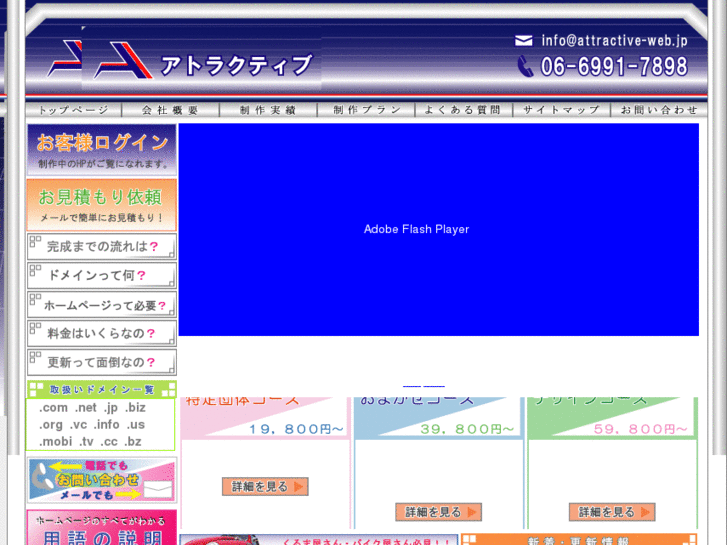Open 更新って面倒なの? sidebar button
This screenshot has width=727, height=545.
102,362
